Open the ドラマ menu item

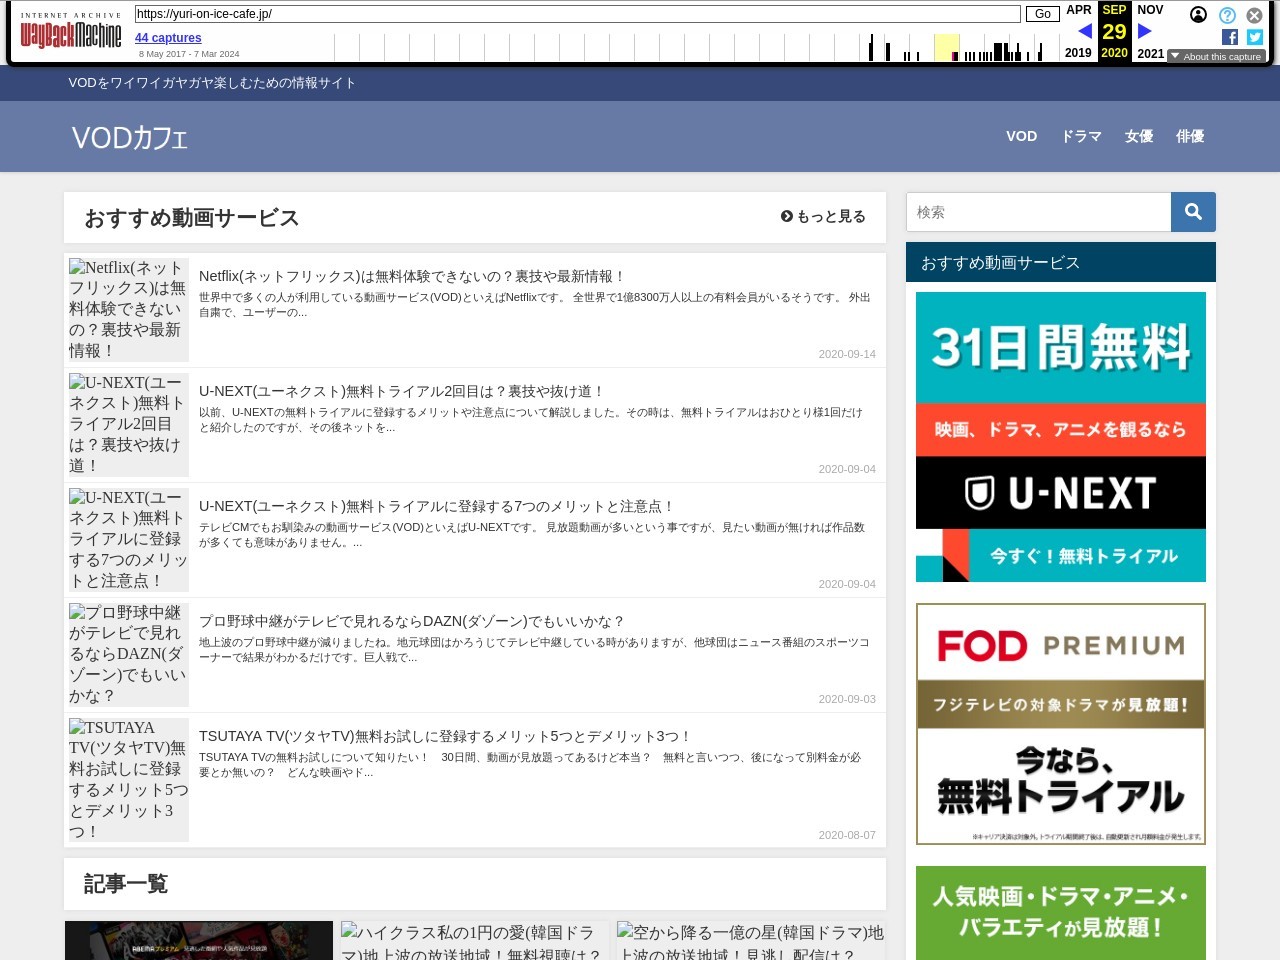1081,136
